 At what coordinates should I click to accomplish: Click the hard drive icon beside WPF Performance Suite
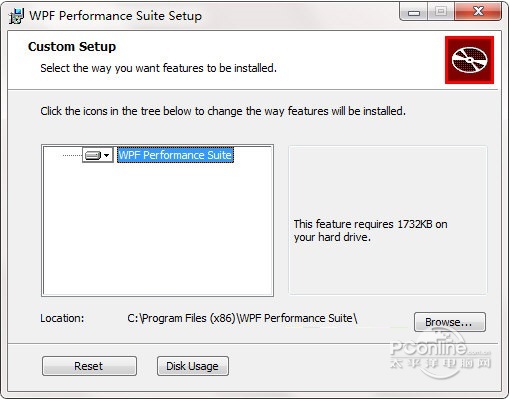[93, 155]
